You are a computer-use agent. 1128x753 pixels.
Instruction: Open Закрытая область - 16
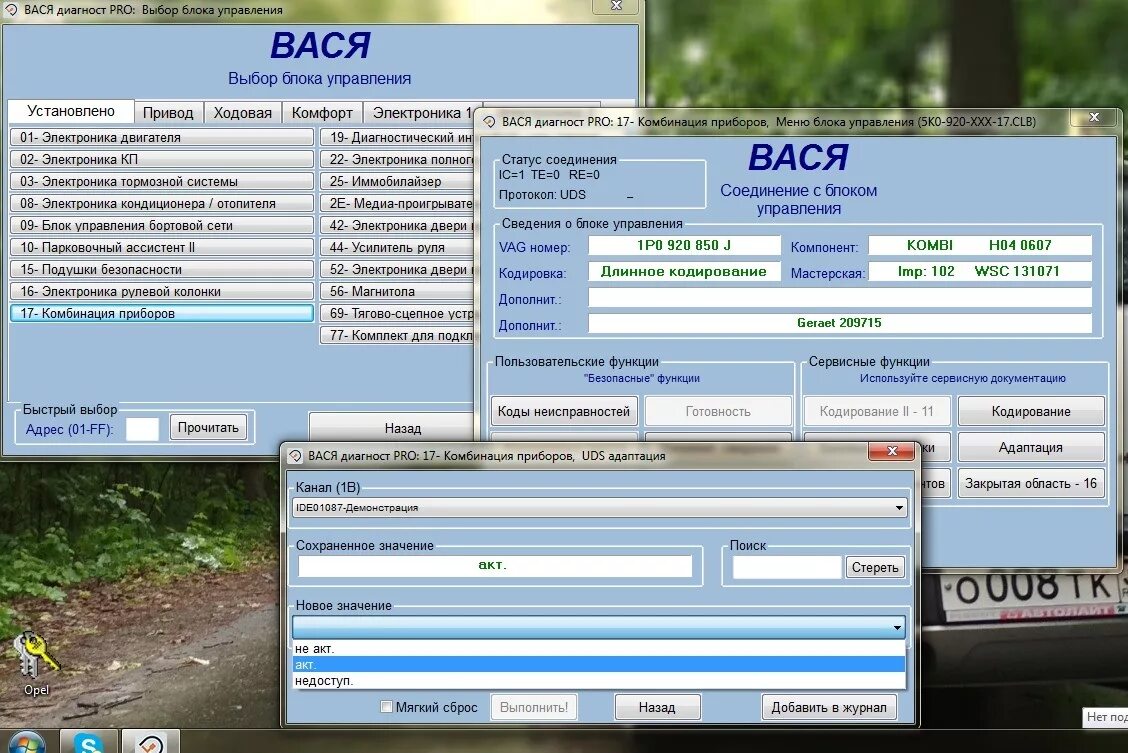1031,483
